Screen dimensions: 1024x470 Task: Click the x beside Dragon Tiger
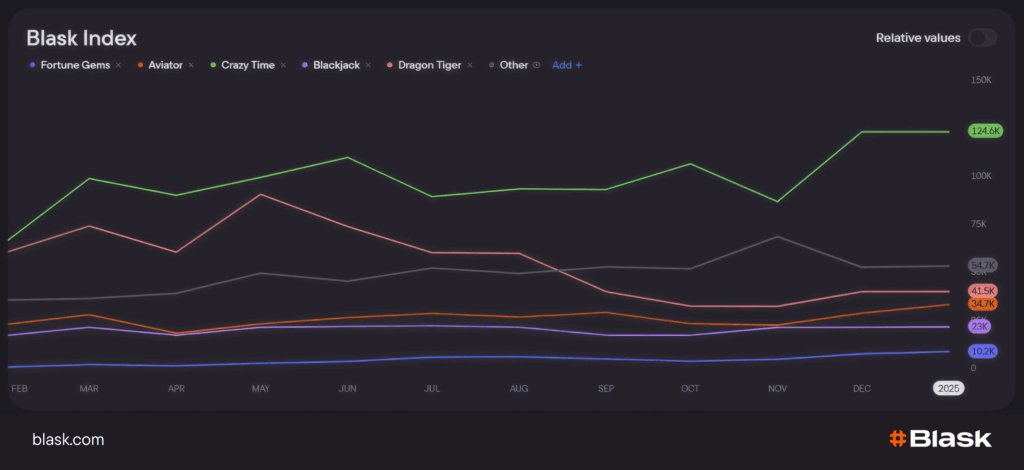[x=469, y=65]
